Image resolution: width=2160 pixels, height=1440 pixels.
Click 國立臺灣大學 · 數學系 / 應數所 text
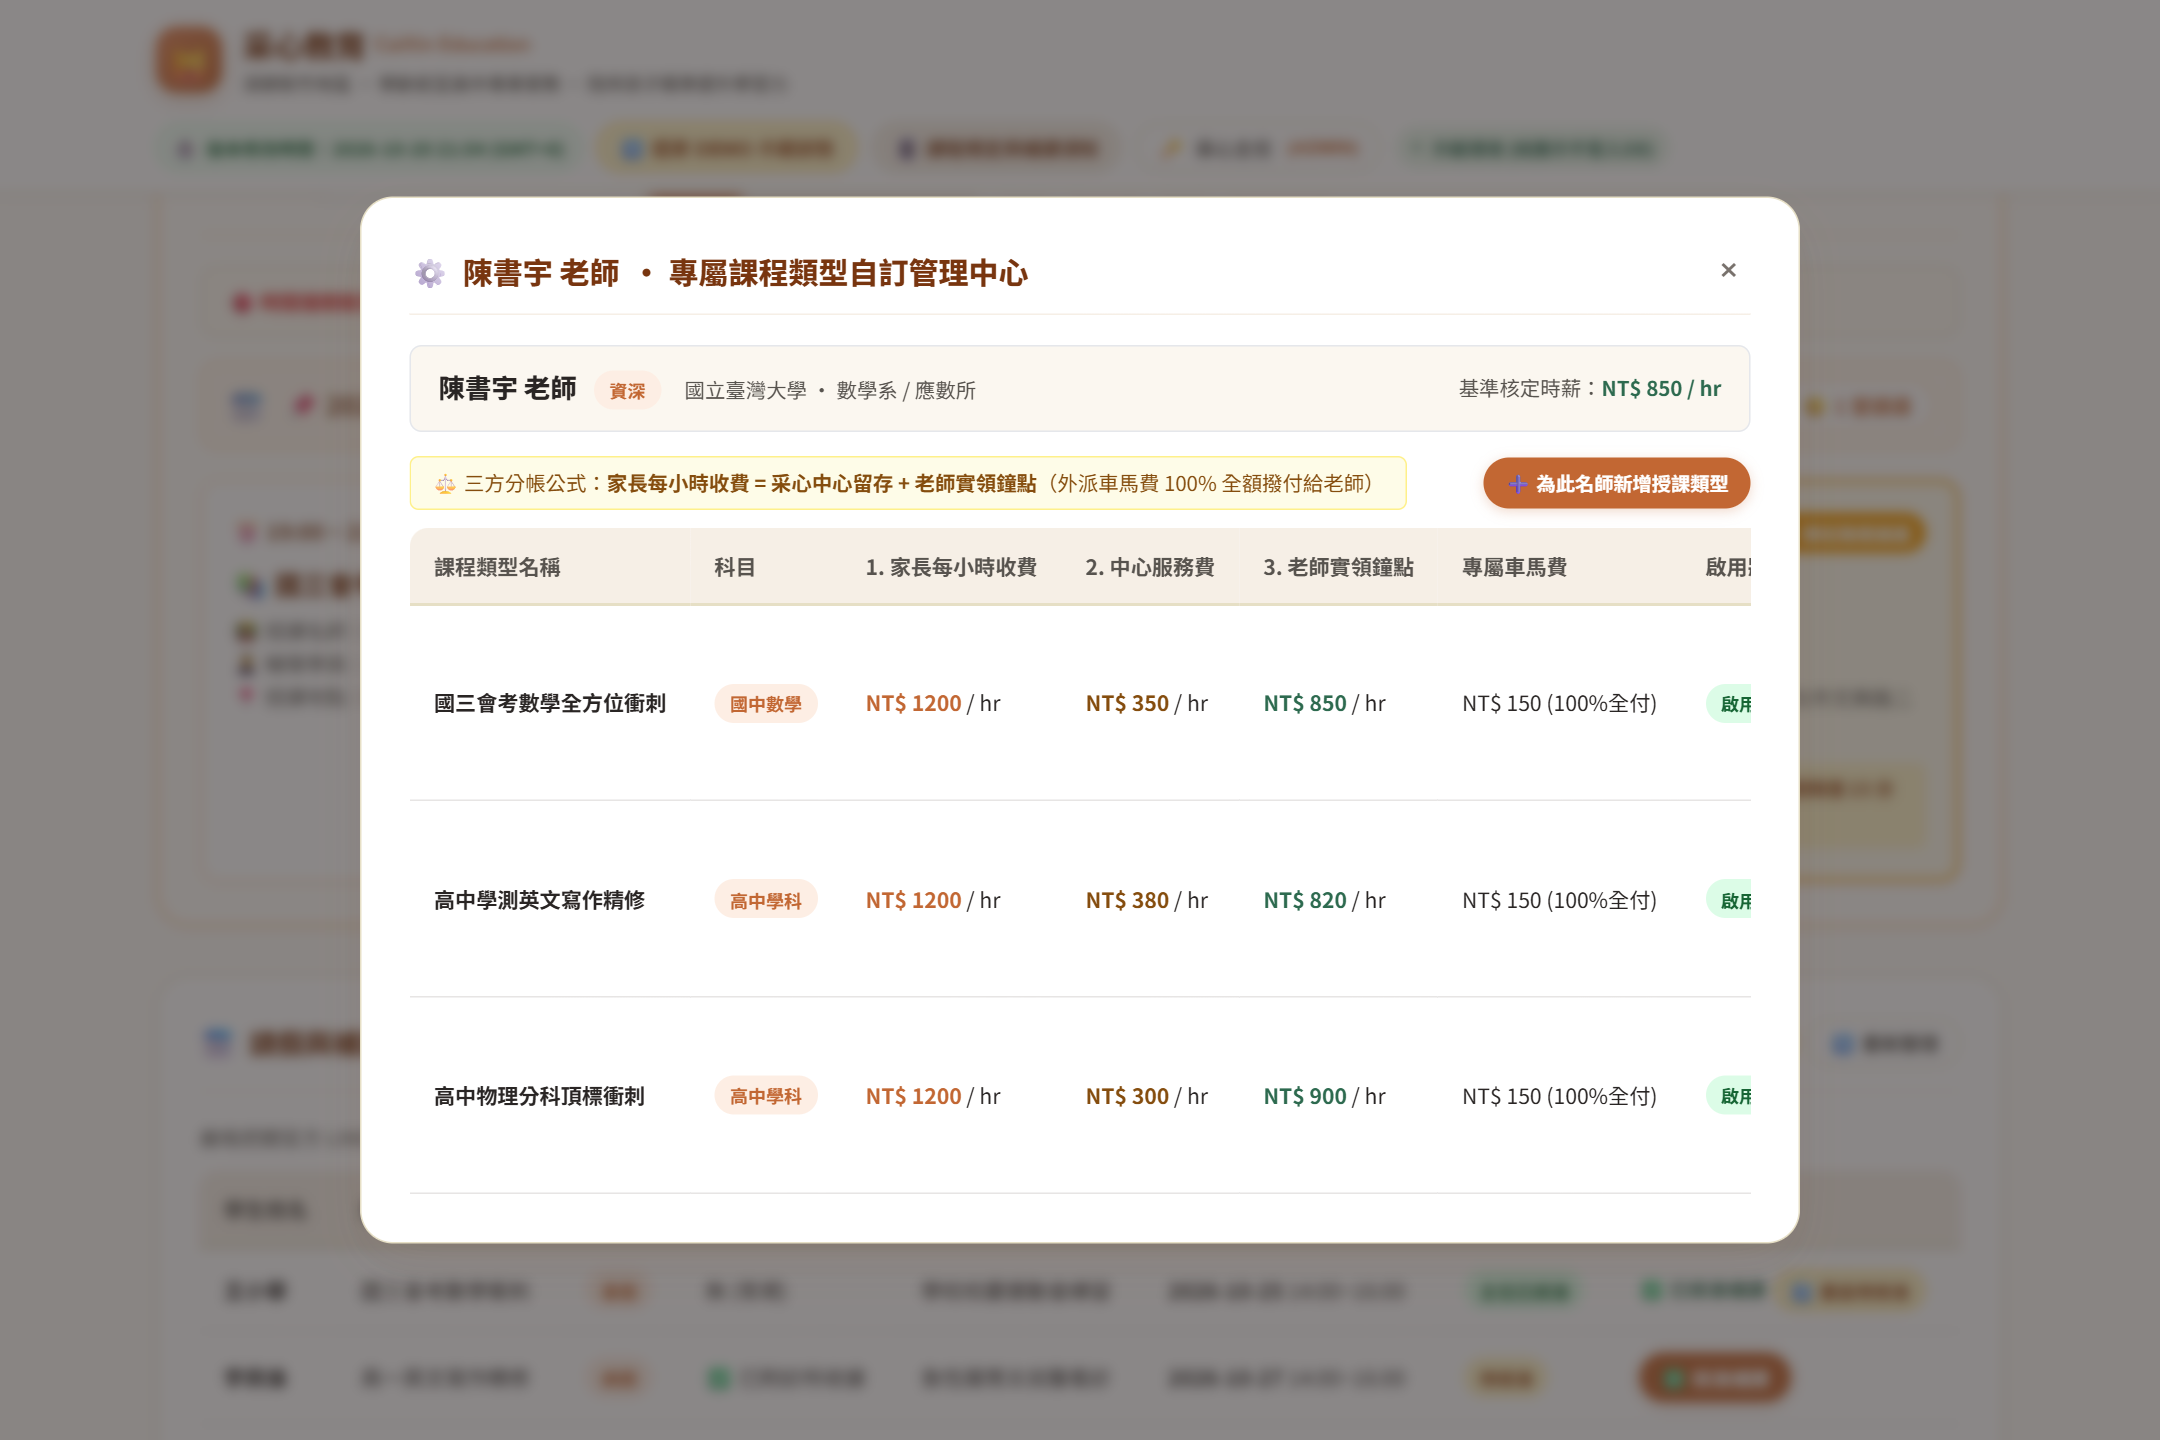pyautogui.click(x=829, y=390)
